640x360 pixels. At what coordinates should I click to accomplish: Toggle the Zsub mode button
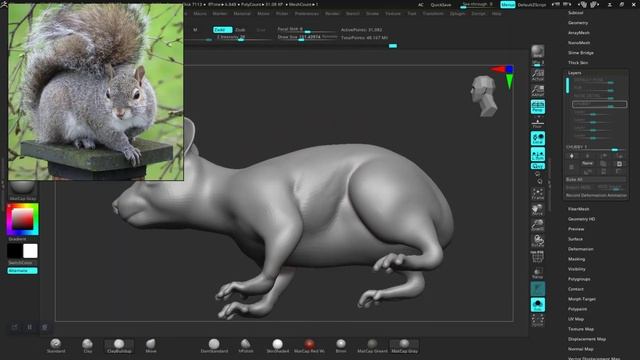click(x=240, y=30)
